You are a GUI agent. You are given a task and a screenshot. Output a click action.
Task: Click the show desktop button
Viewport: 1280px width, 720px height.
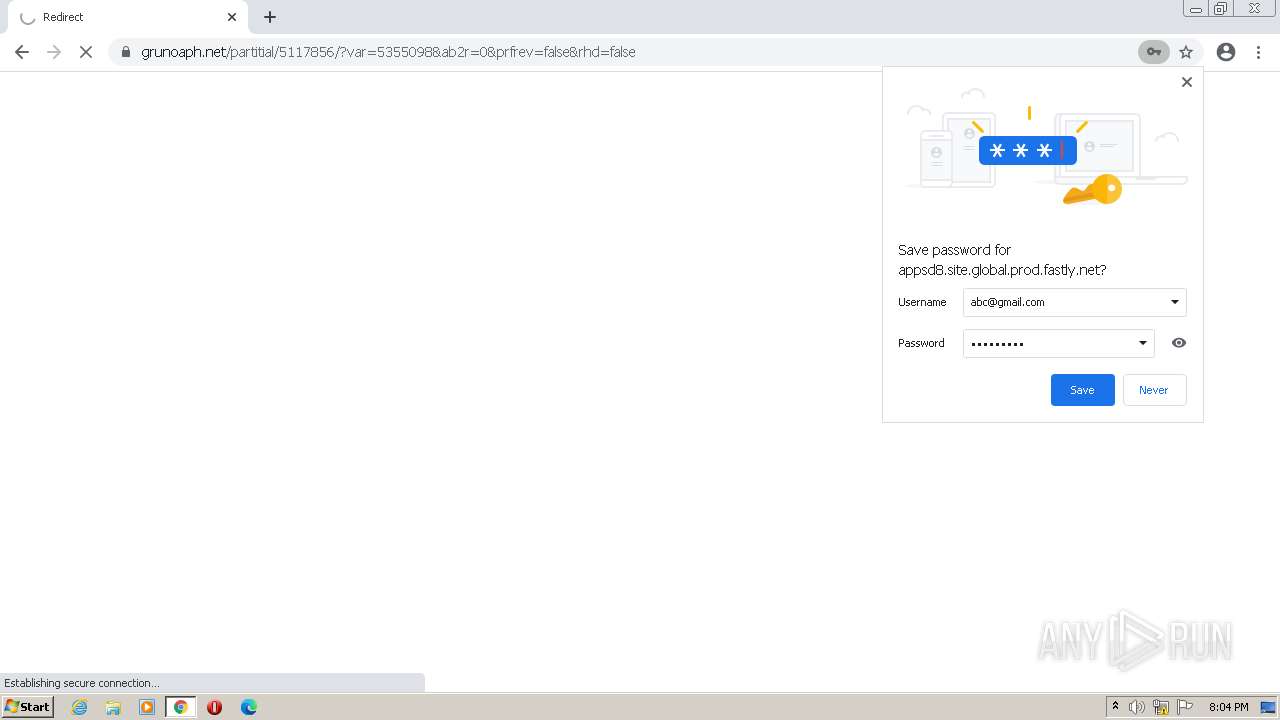click(x=1268, y=707)
